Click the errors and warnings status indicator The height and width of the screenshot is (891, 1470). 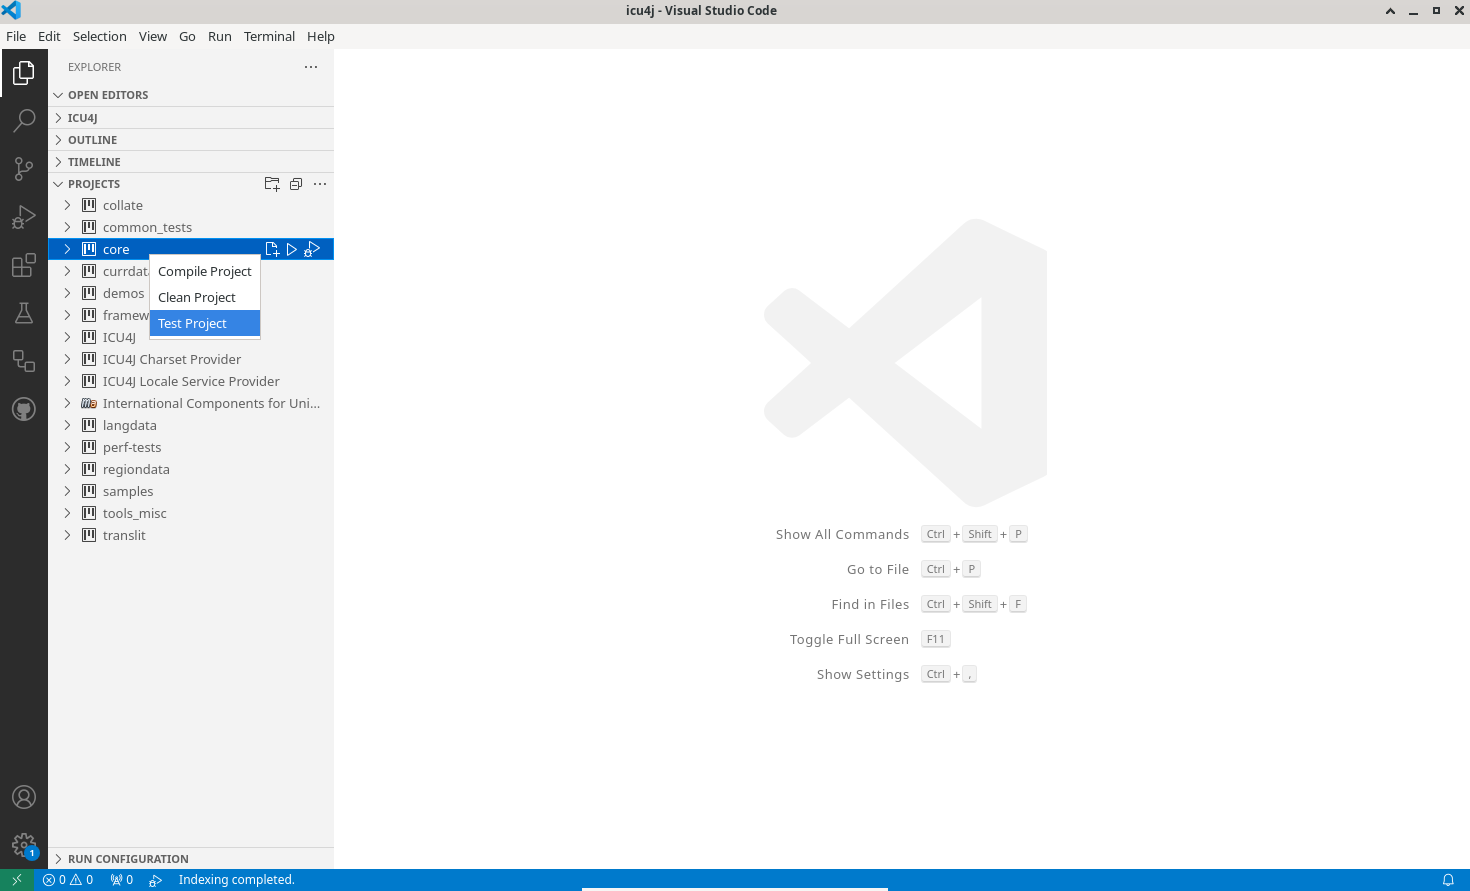tap(68, 880)
